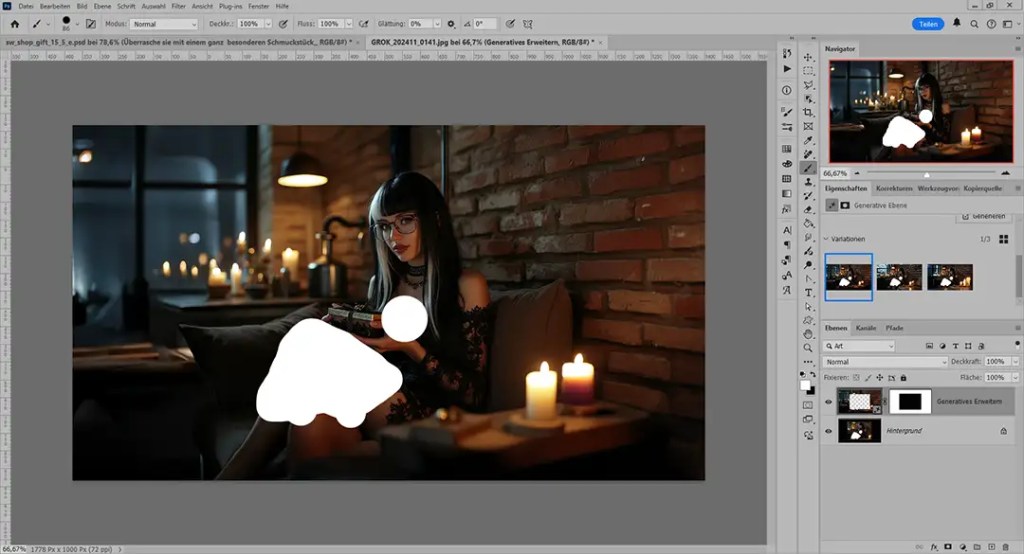The height and width of the screenshot is (554, 1024).
Task: Expand the layer blend mode Normal dropdown
Action: [885, 361]
